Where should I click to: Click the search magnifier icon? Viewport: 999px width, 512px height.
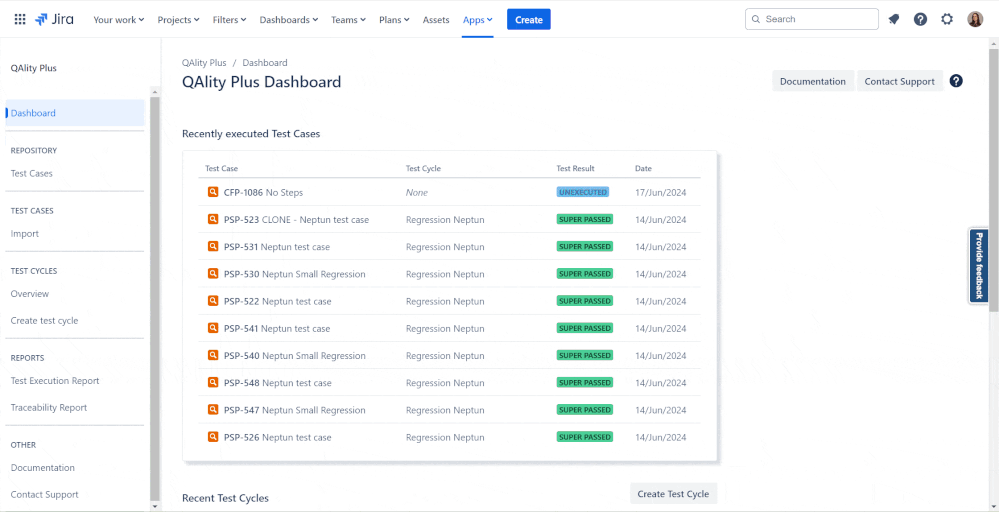coord(756,19)
